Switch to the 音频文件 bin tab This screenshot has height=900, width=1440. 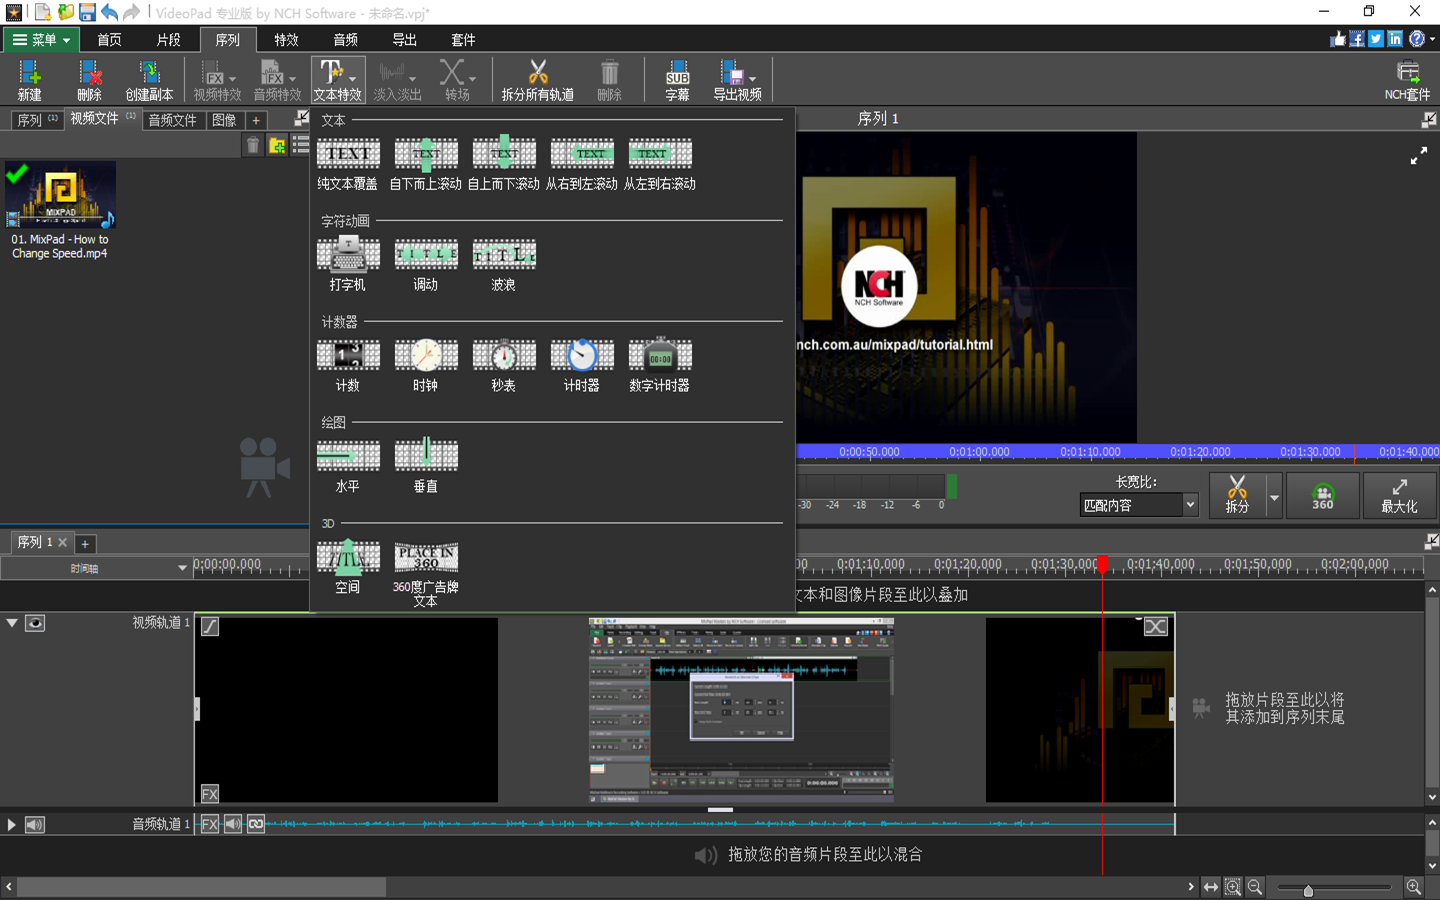(x=172, y=120)
